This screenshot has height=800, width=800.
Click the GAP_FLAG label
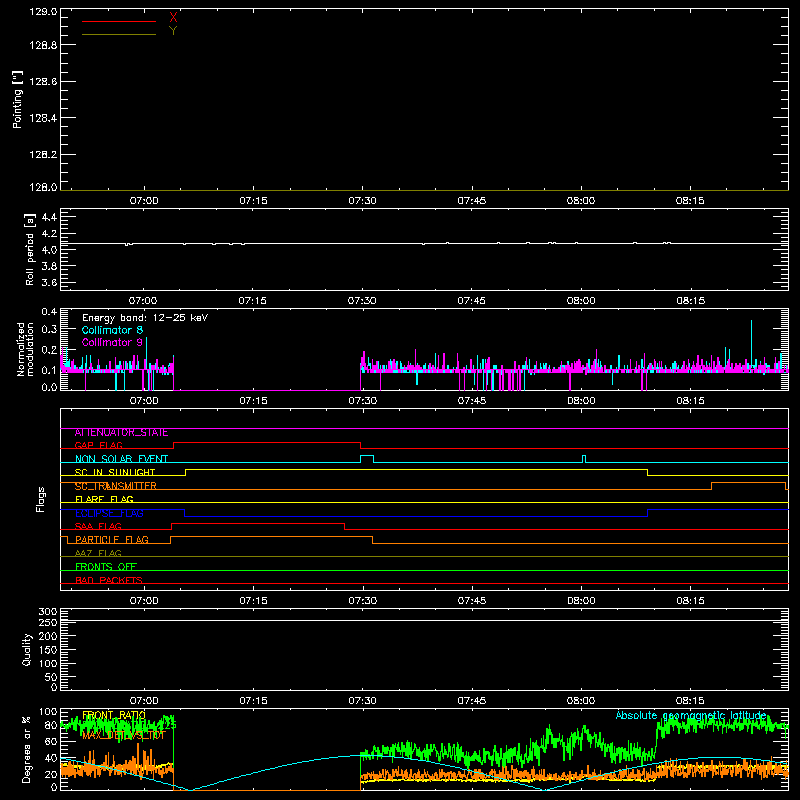(98, 445)
